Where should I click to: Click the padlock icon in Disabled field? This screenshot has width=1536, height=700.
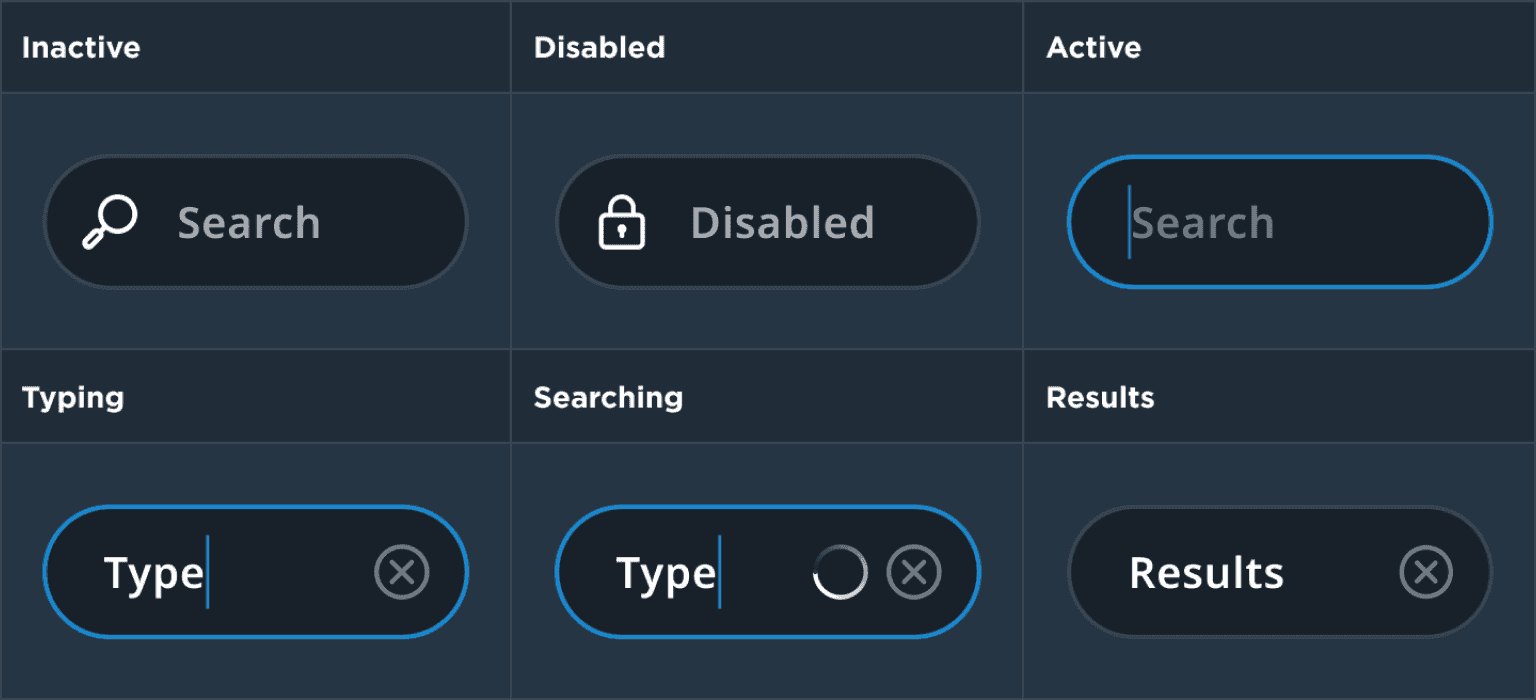(x=621, y=222)
